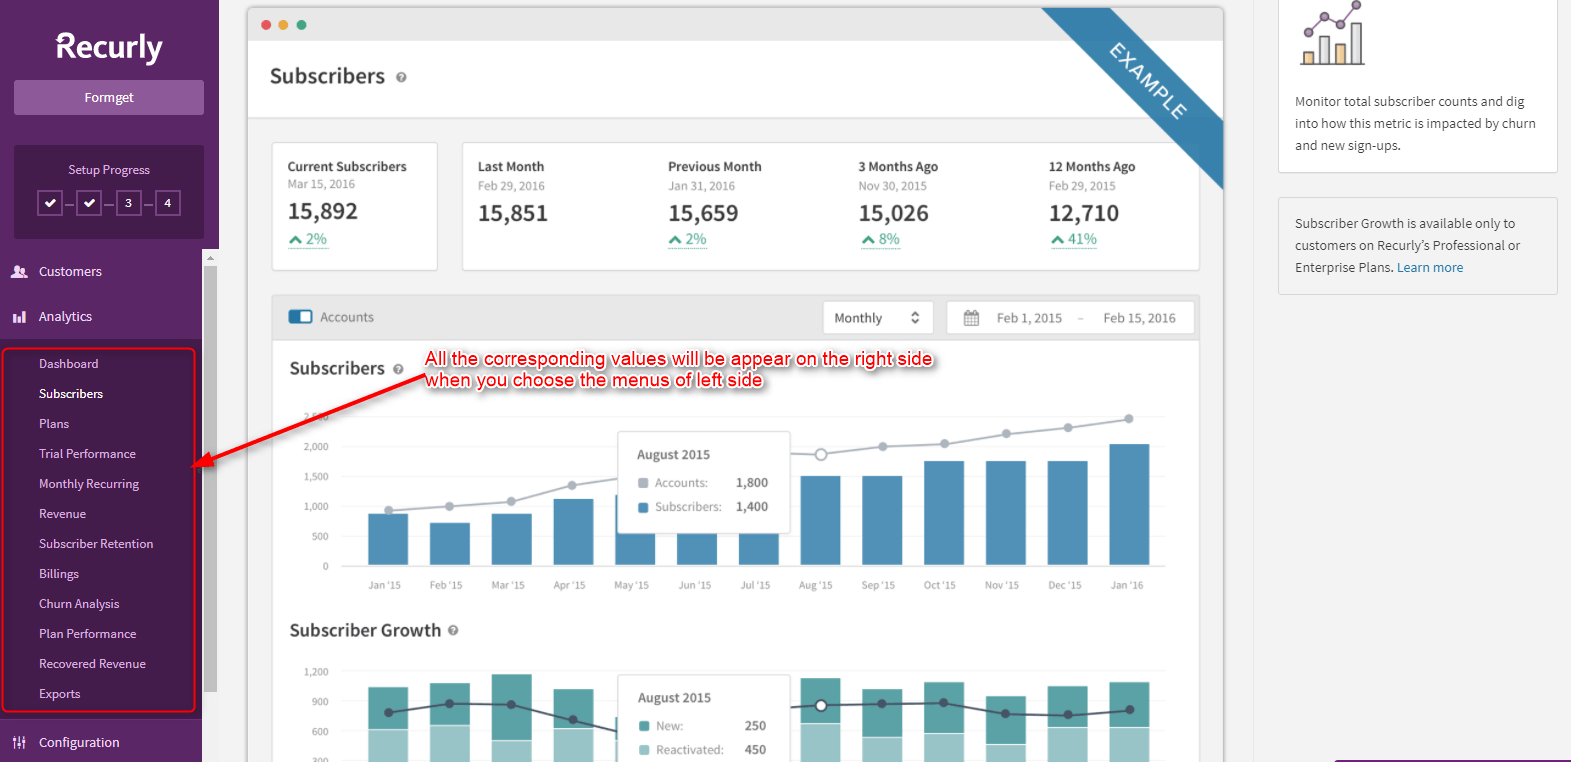
Task: Click the up arrow beside 41%
Action: 1057,240
